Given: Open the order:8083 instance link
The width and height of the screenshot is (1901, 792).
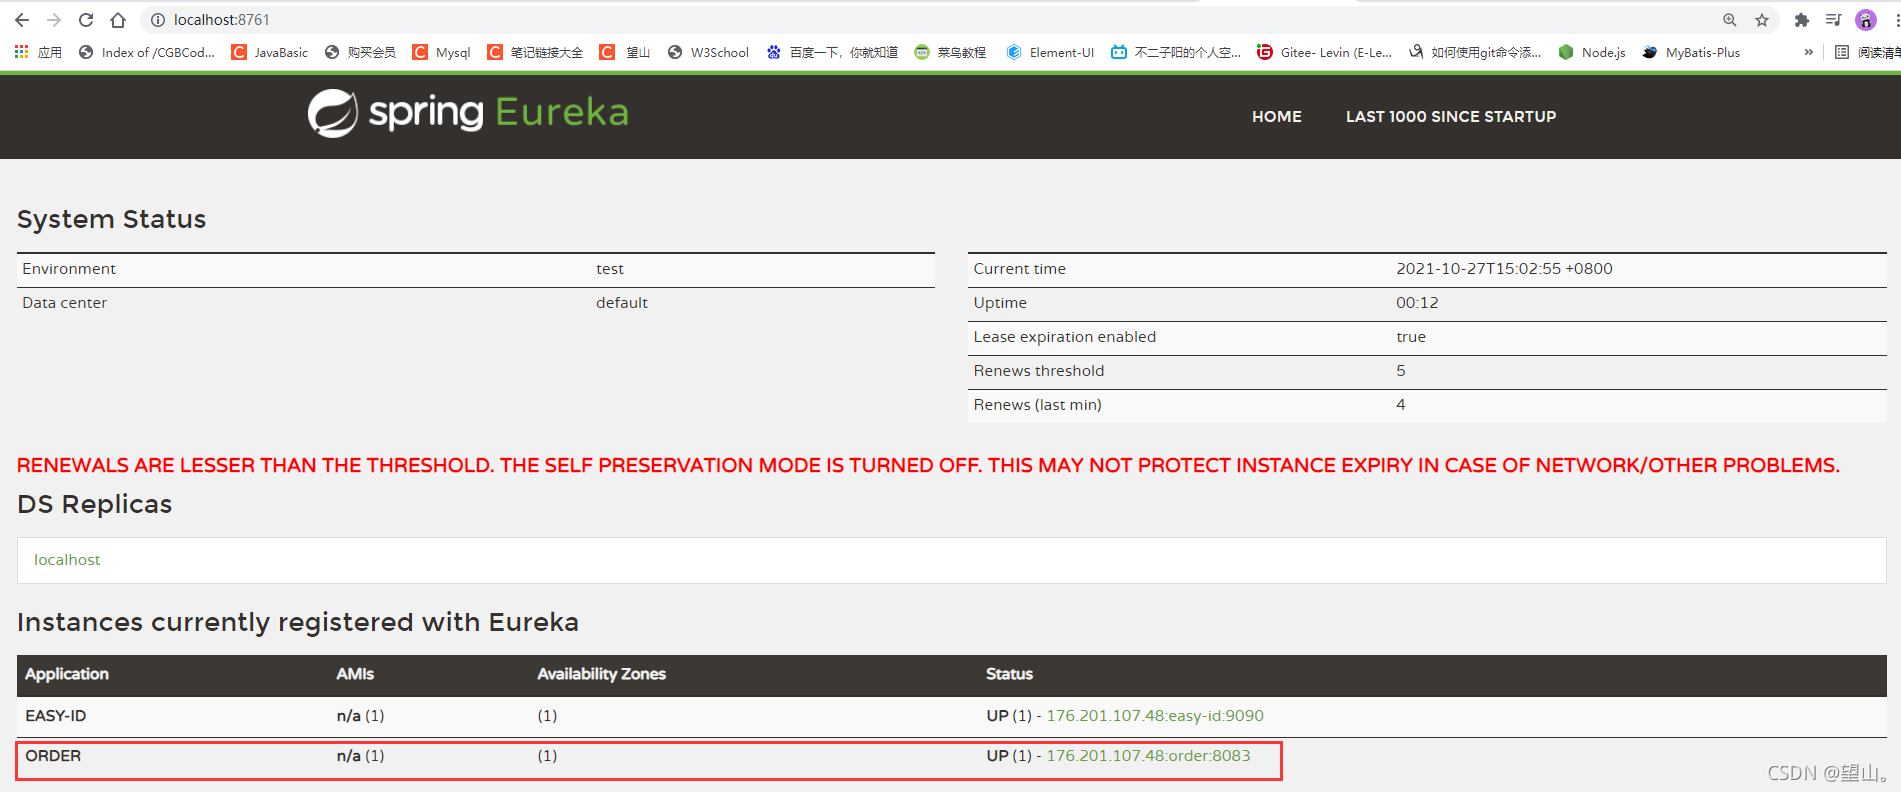Looking at the screenshot, I should pyautogui.click(x=1148, y=756).
